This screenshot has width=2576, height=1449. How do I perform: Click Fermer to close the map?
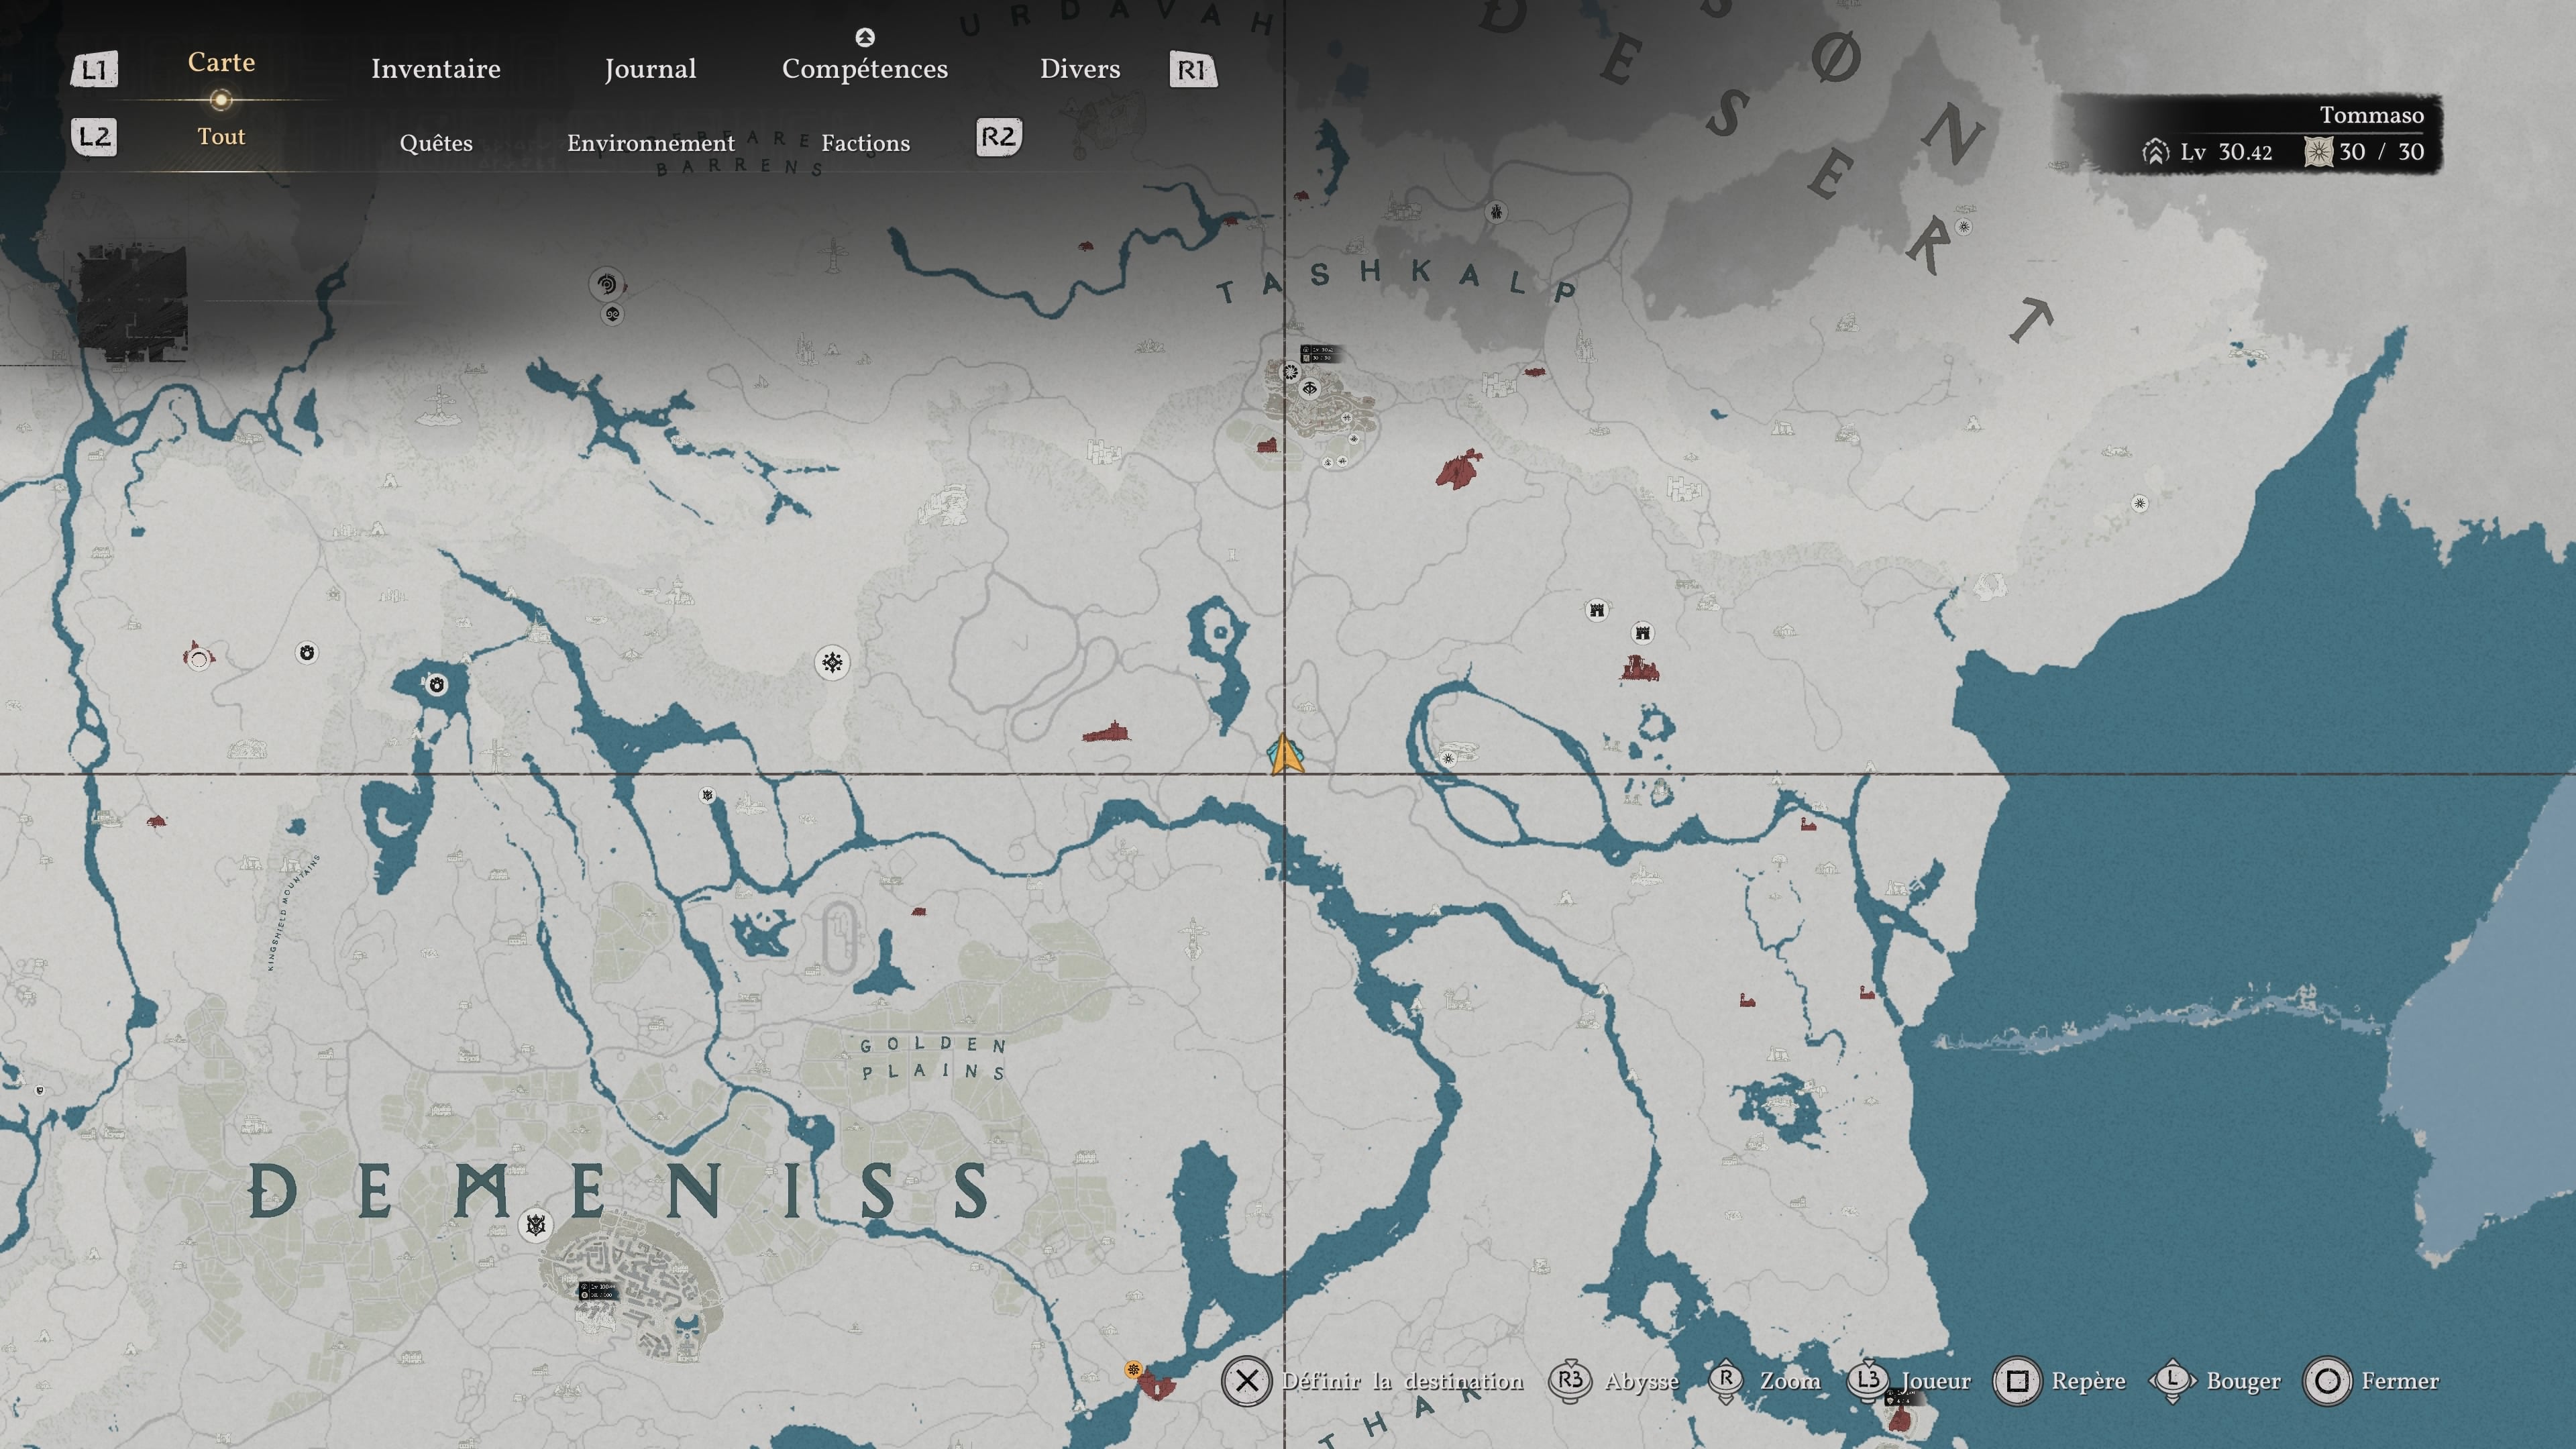pos(2400,1381)
